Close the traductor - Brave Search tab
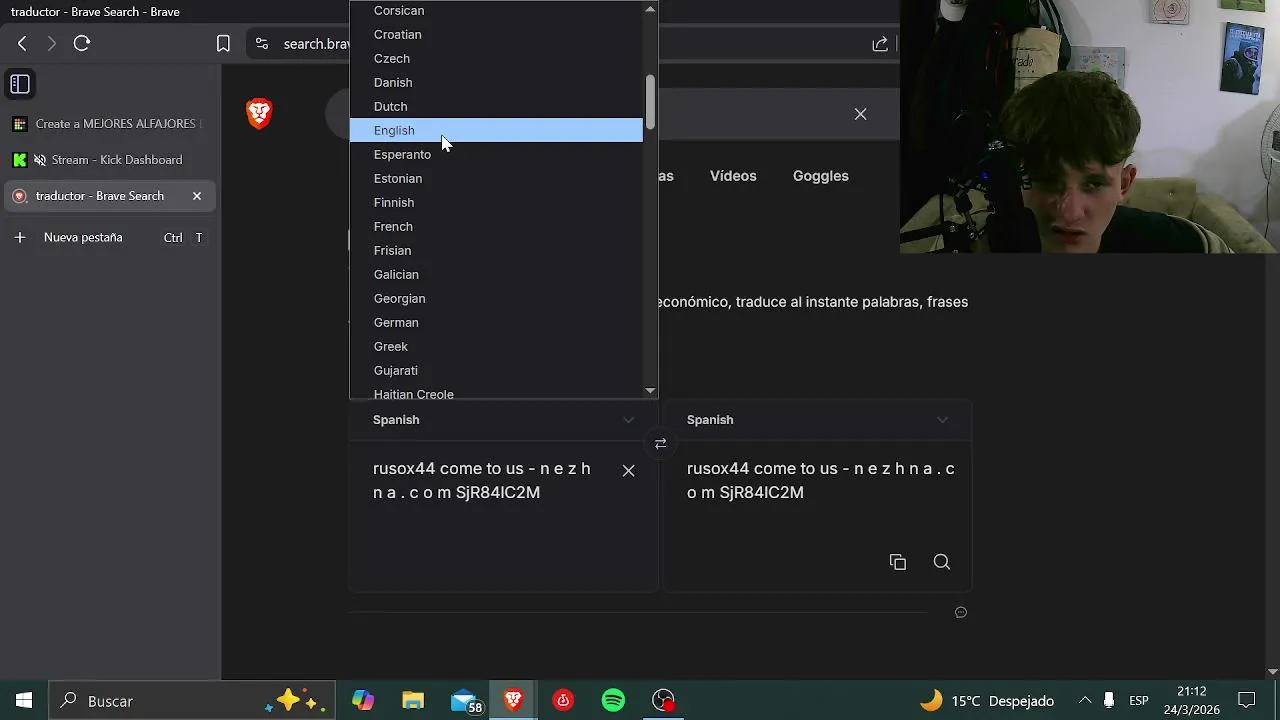 tap(197, 196)
